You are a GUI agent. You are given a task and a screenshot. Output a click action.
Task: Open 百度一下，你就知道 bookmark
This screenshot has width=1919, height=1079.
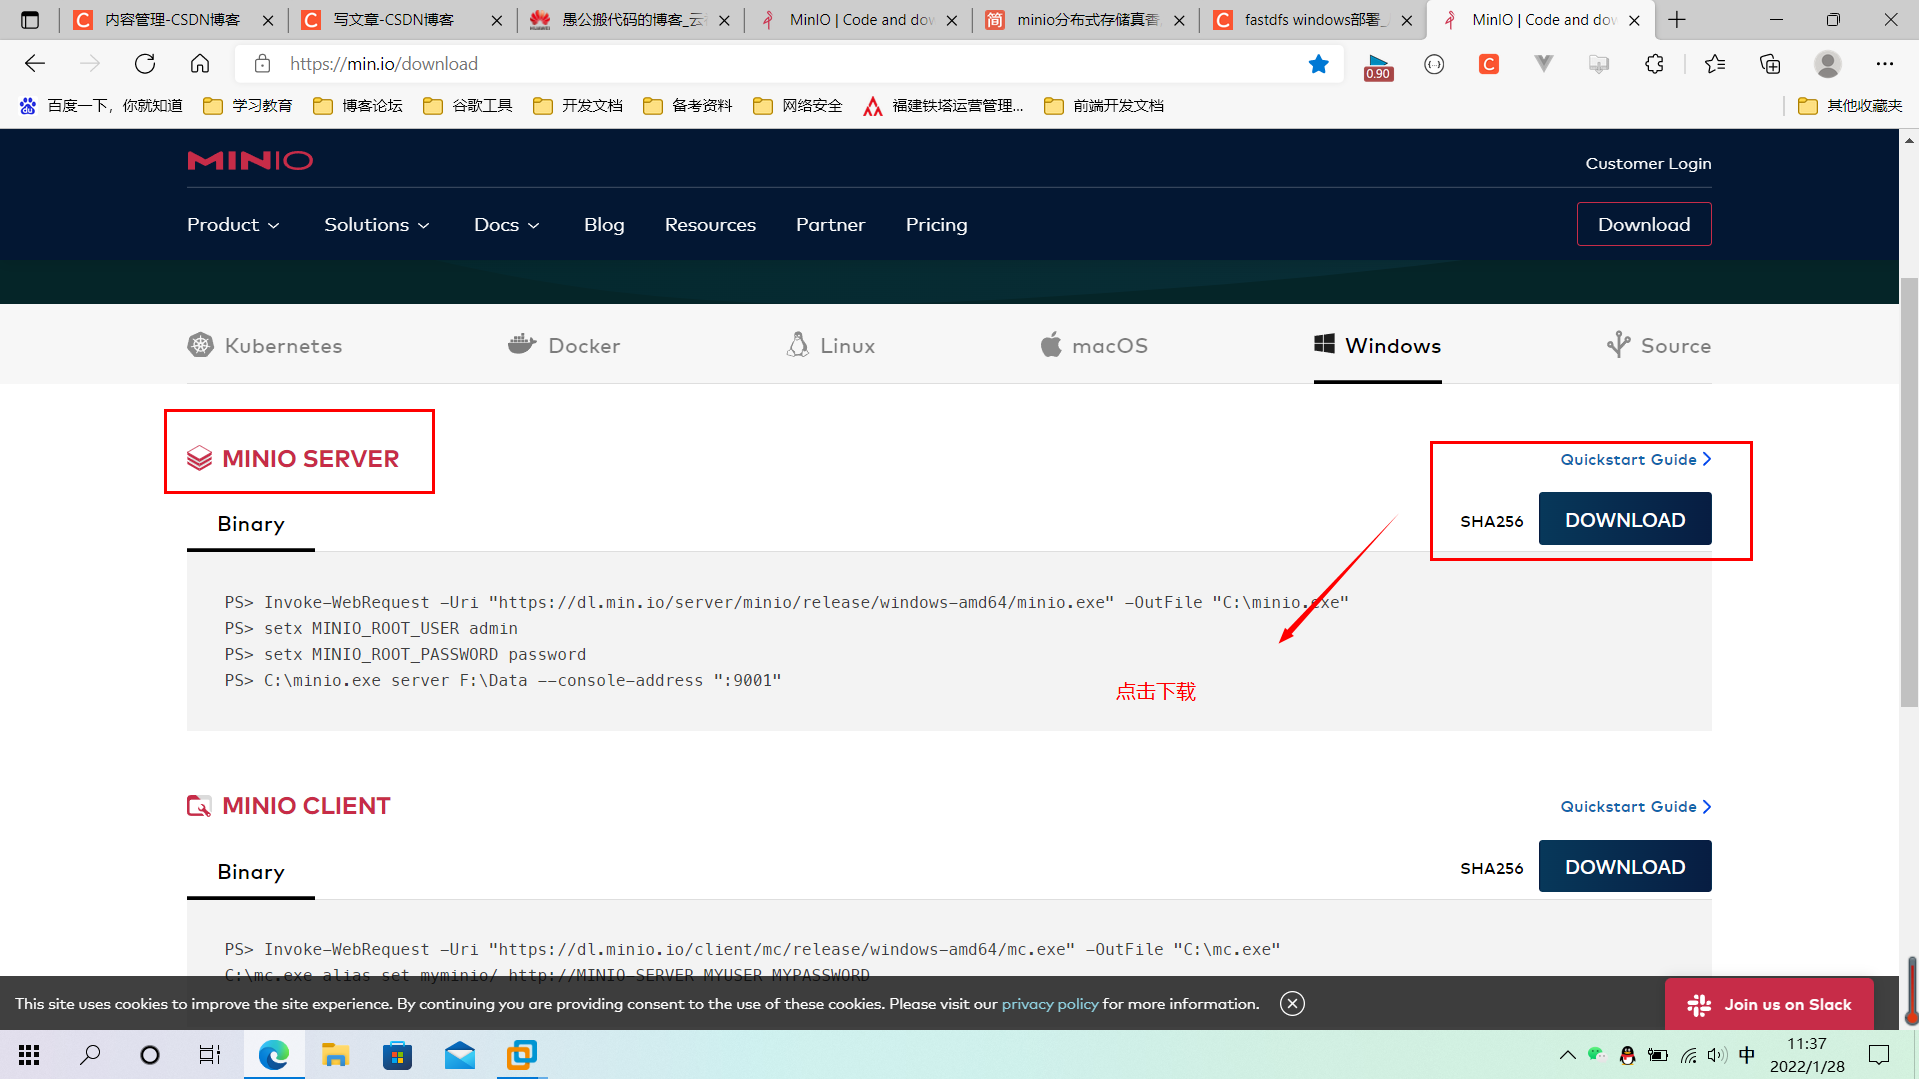[x=101, y=106]
